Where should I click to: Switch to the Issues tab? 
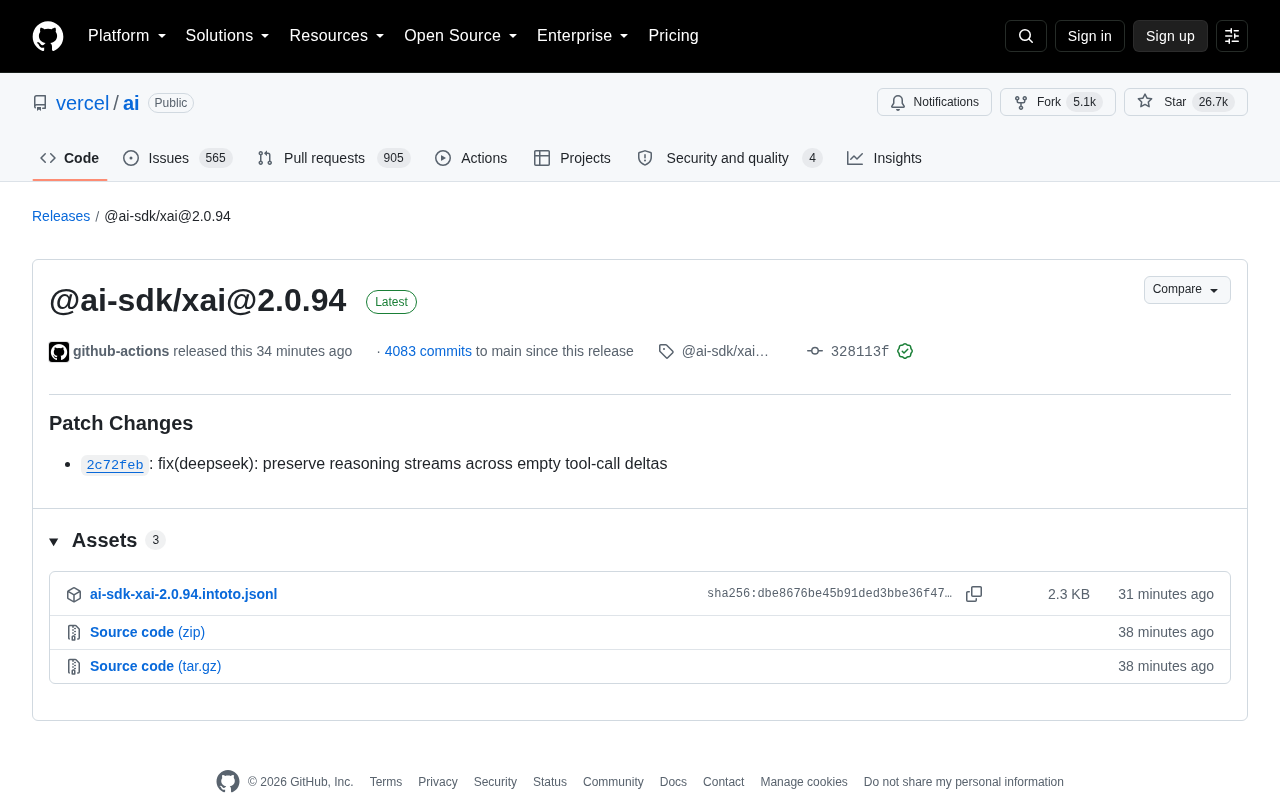(x=178, y=158)
